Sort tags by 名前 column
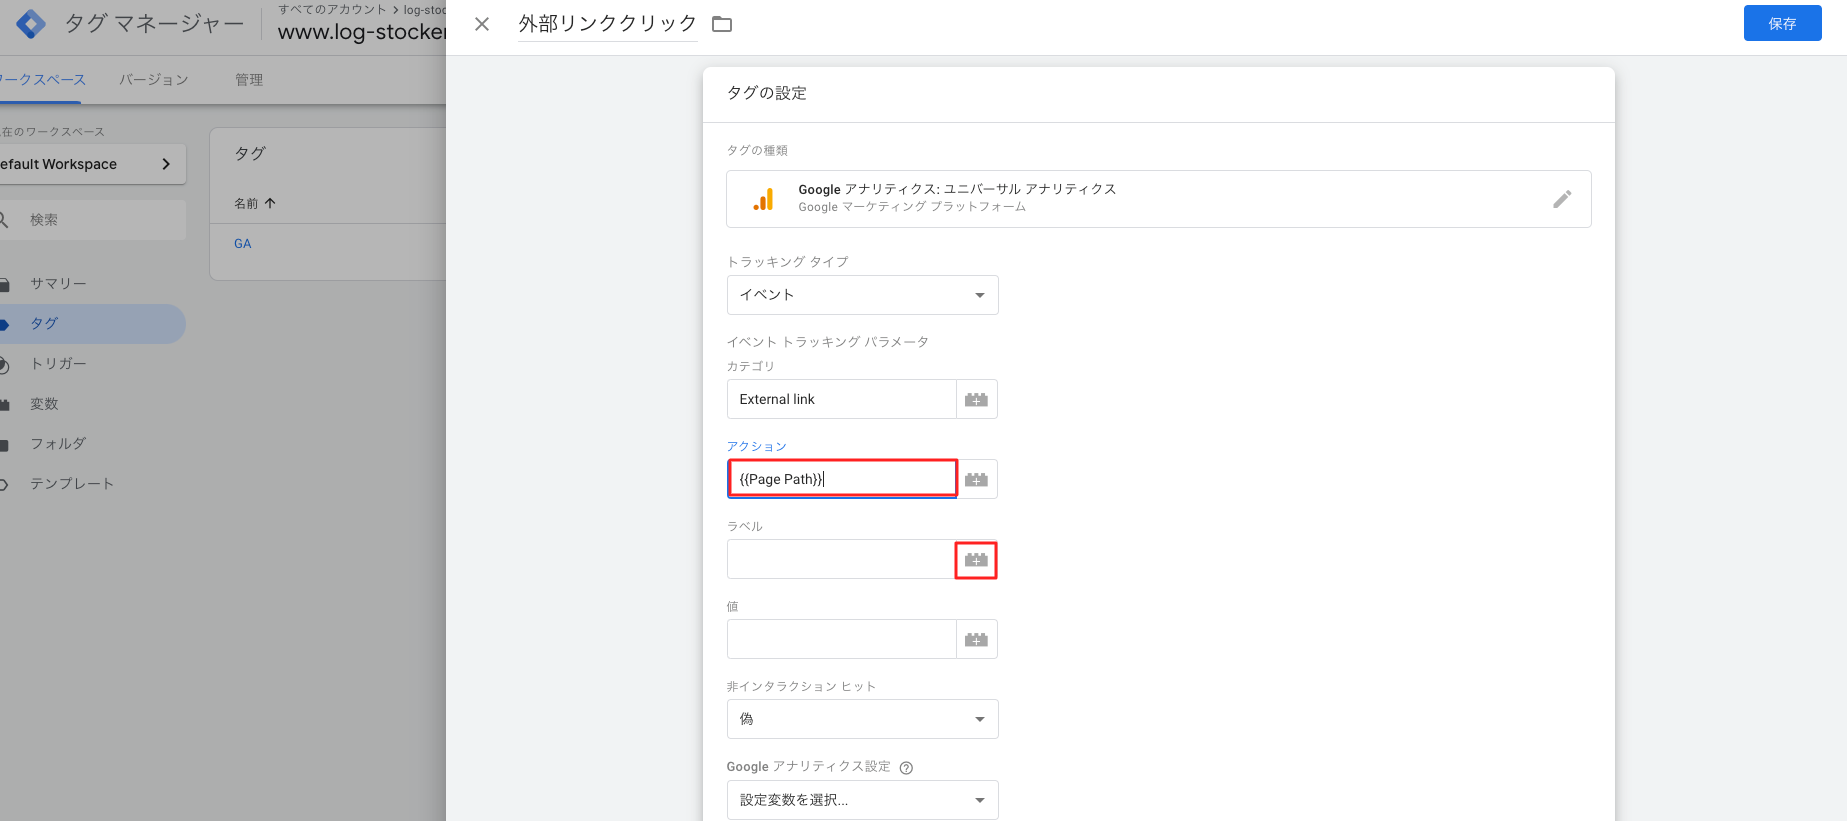 (x=255, y=203)
